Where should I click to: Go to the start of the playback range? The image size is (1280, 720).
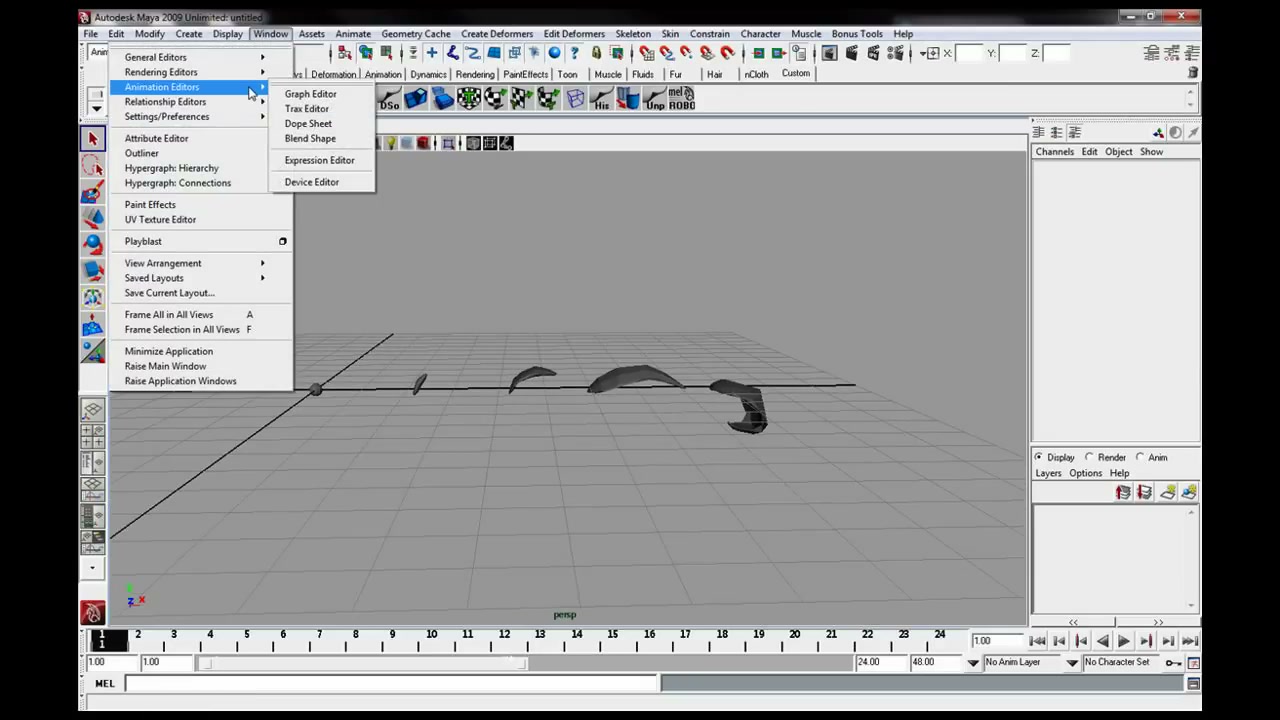pos(1037,641)
